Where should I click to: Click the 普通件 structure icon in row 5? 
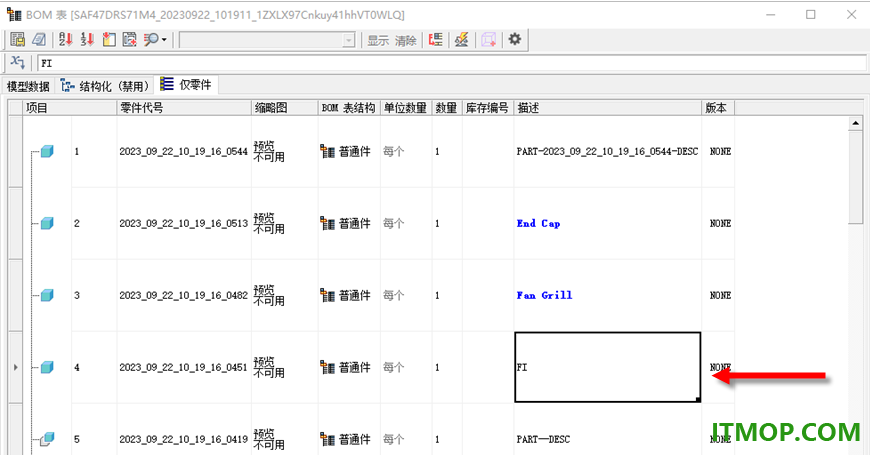click(327, 439)
